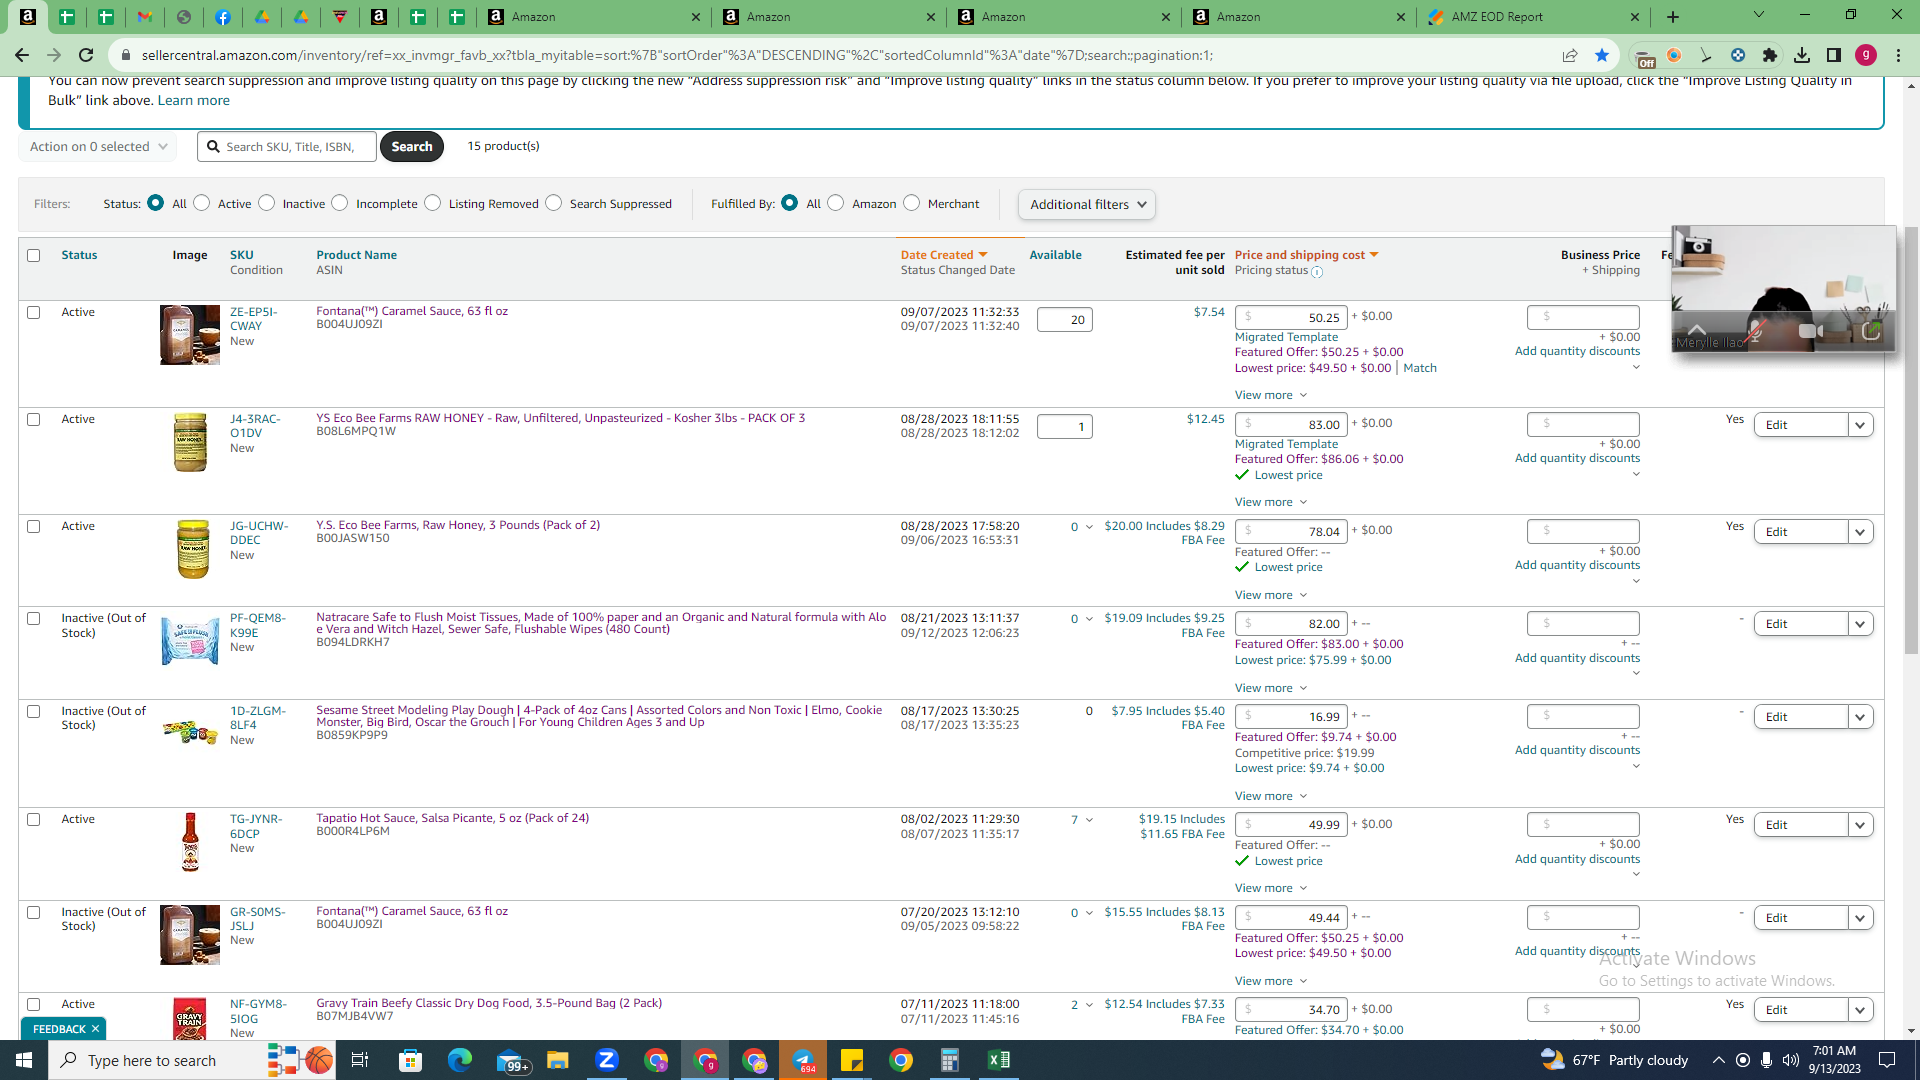1920x1080 pixels.
Task: Sort table by Date Created
Action: tap(943, 255)
